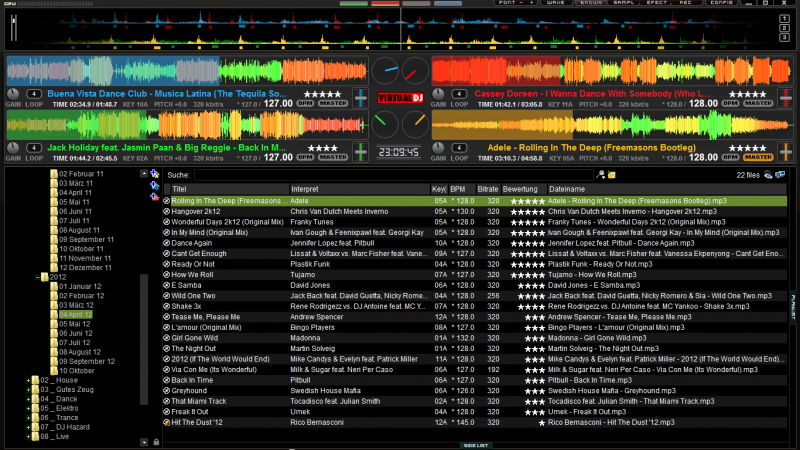800x450 pixels.
Task: Toggle MASTER on Cassey Doreen deck
Action: [758, 104]
